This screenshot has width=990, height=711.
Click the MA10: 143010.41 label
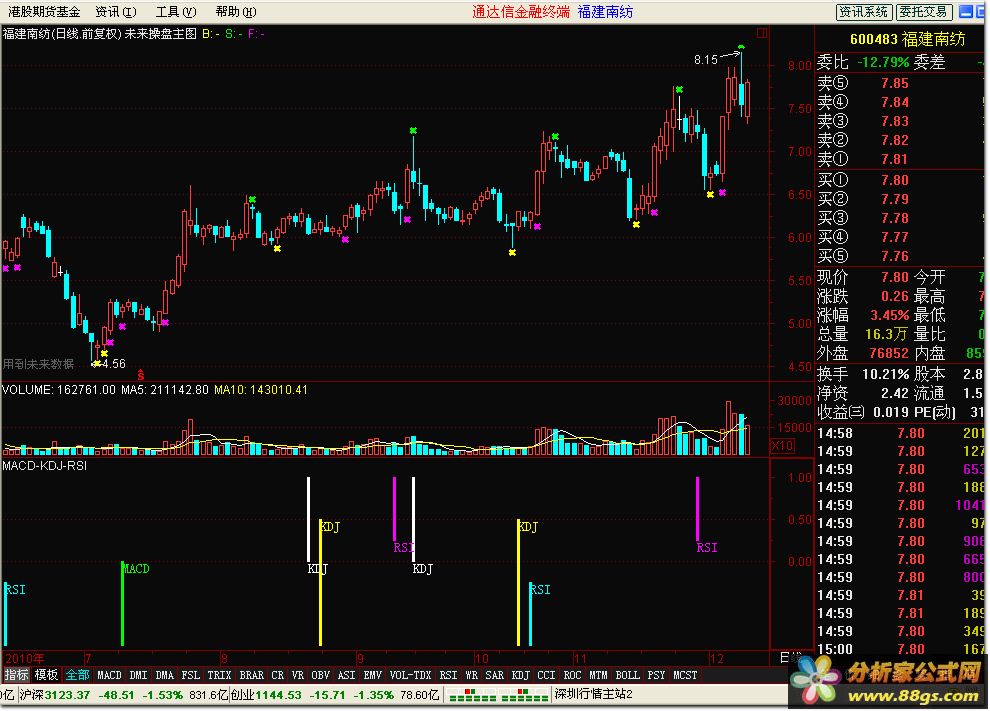[261, 390]
